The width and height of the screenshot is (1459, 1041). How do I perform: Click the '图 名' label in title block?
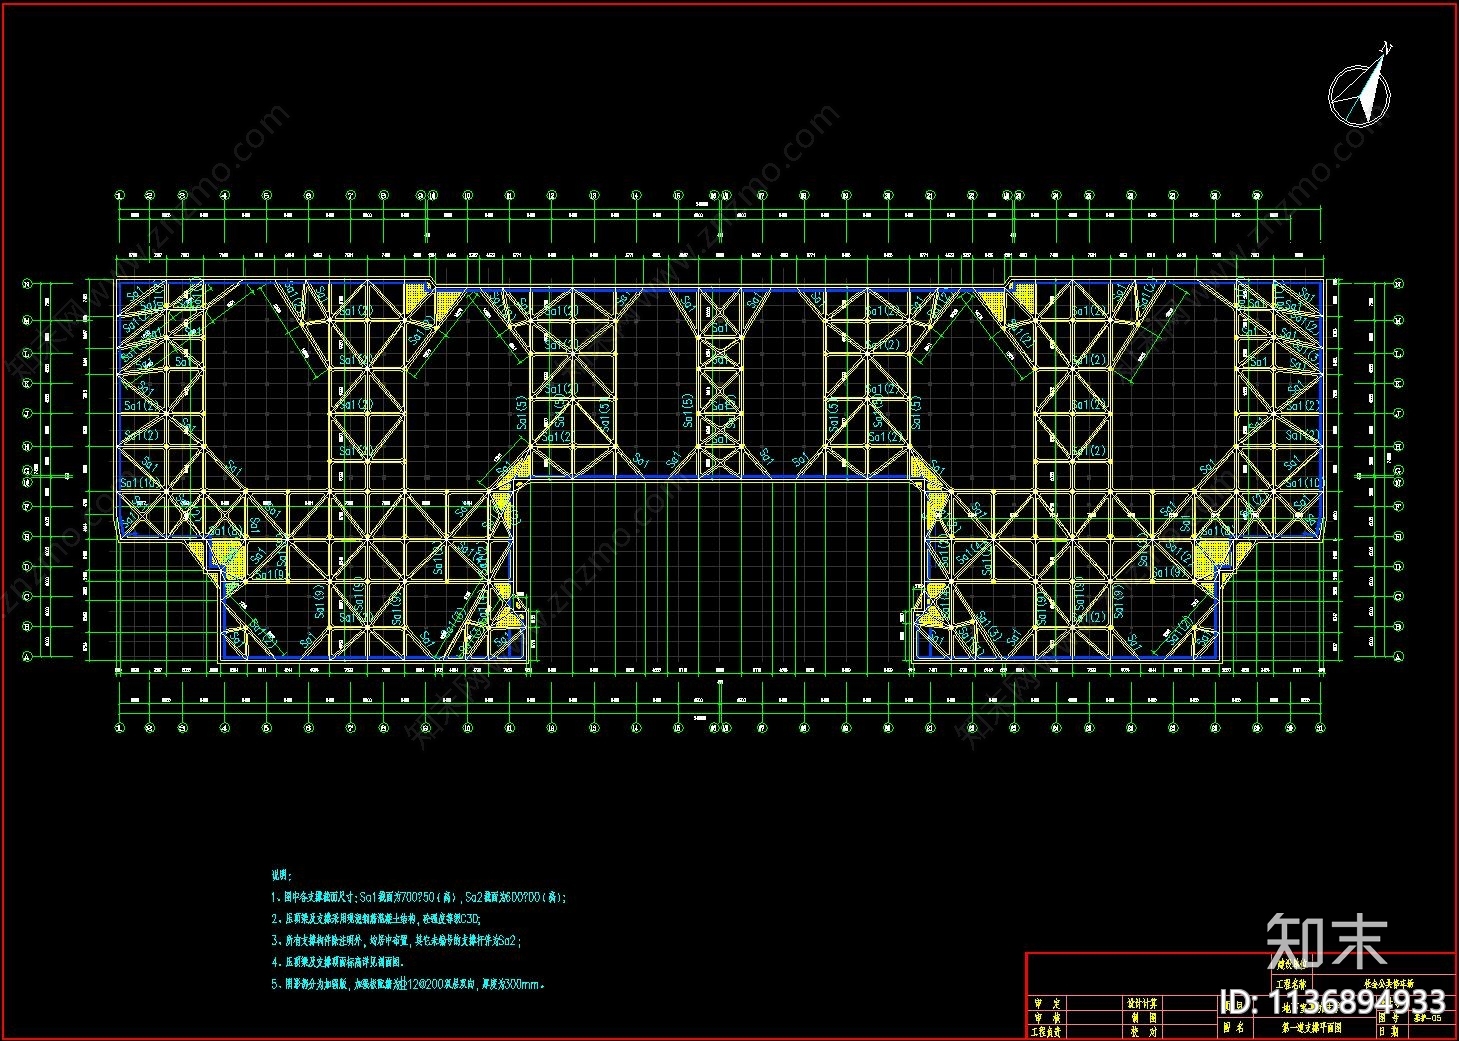click(x=1234, y=1027)
